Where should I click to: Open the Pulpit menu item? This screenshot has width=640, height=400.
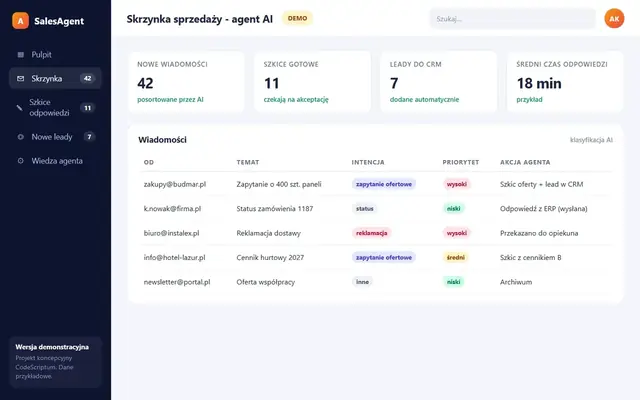click(55, 54)
